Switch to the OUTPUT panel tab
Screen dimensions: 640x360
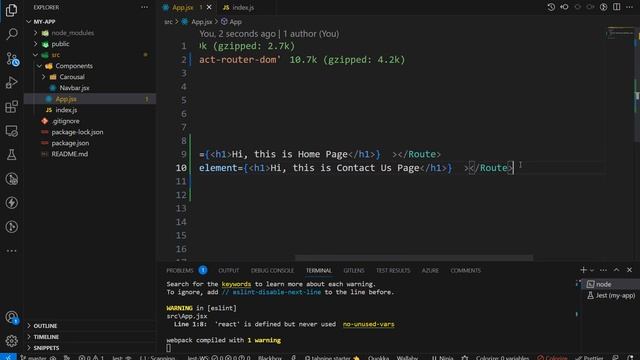tap(229, 270)
